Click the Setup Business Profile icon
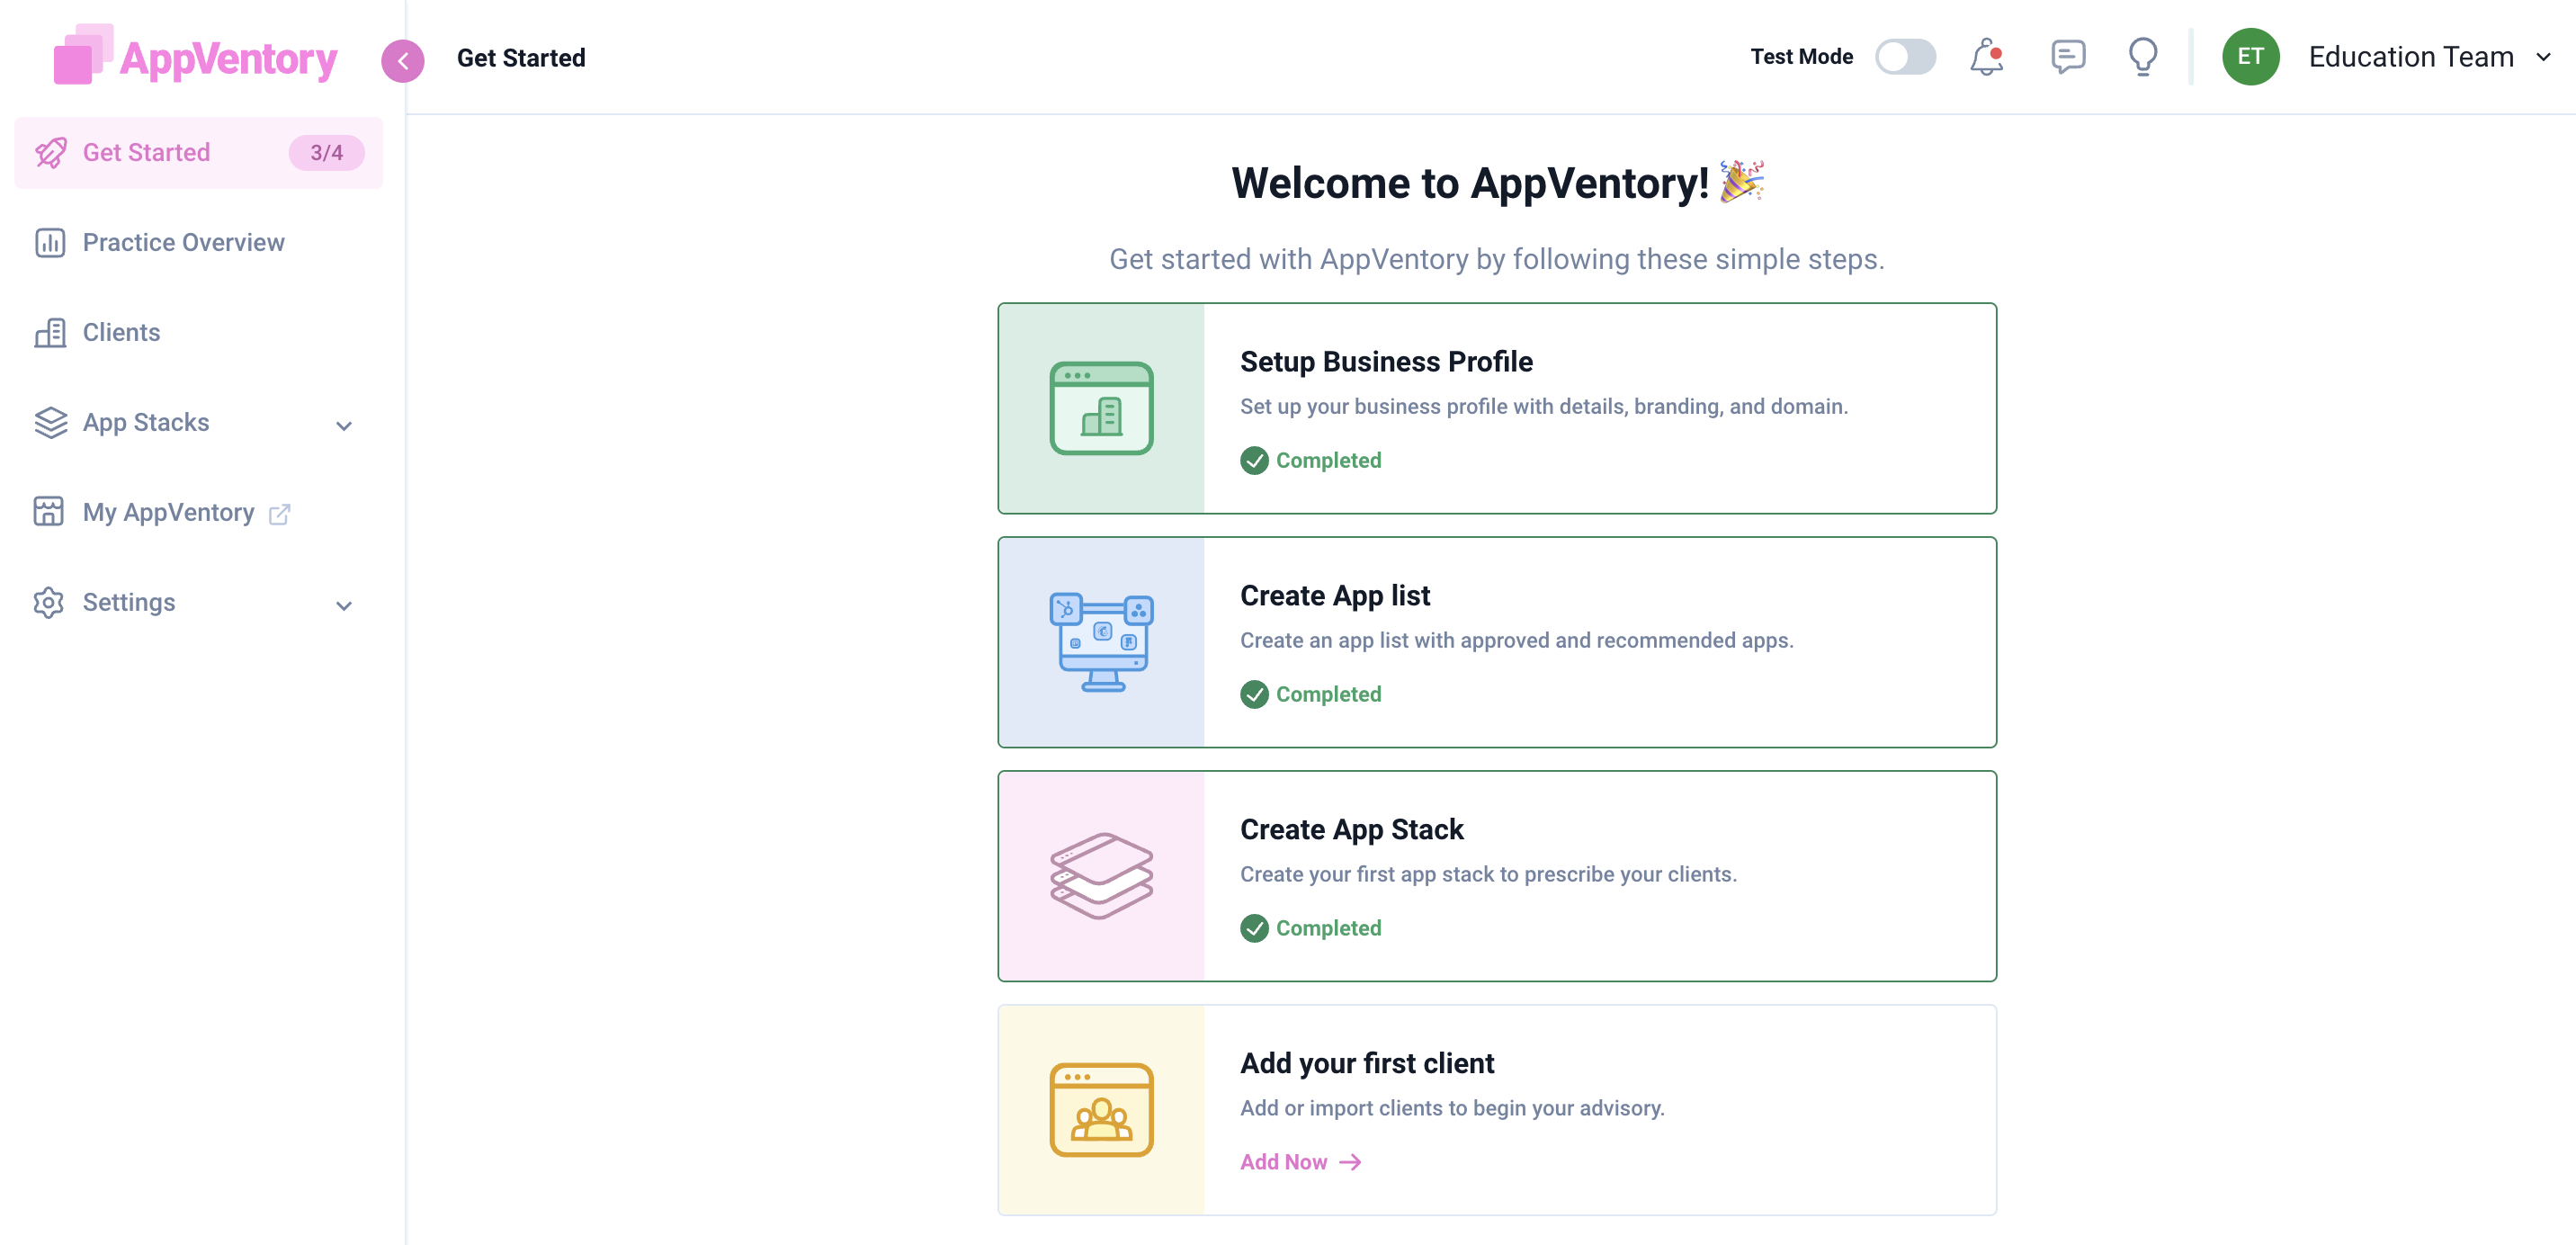Image resolution: width=2576 pixels, height=1245 pixels. (x=1101, y=408)
